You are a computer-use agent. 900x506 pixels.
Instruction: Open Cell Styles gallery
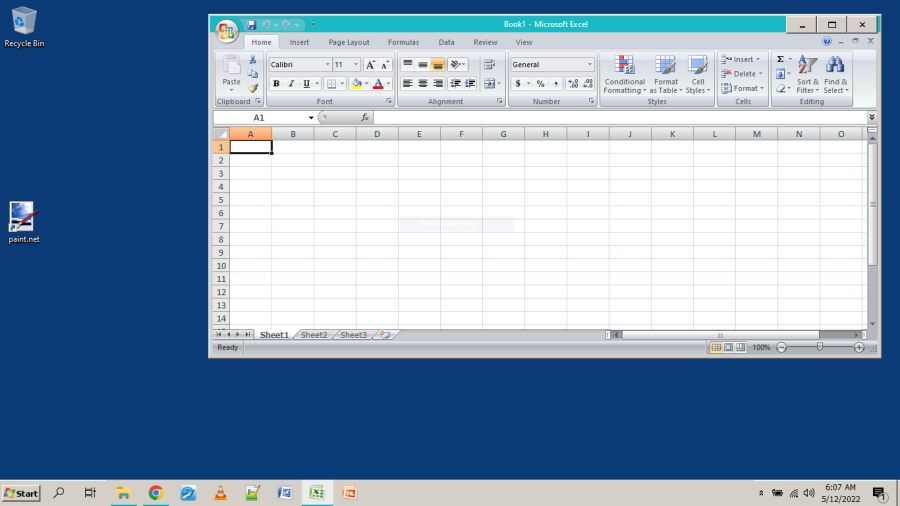pyautogui.click(x=698, y=75)
